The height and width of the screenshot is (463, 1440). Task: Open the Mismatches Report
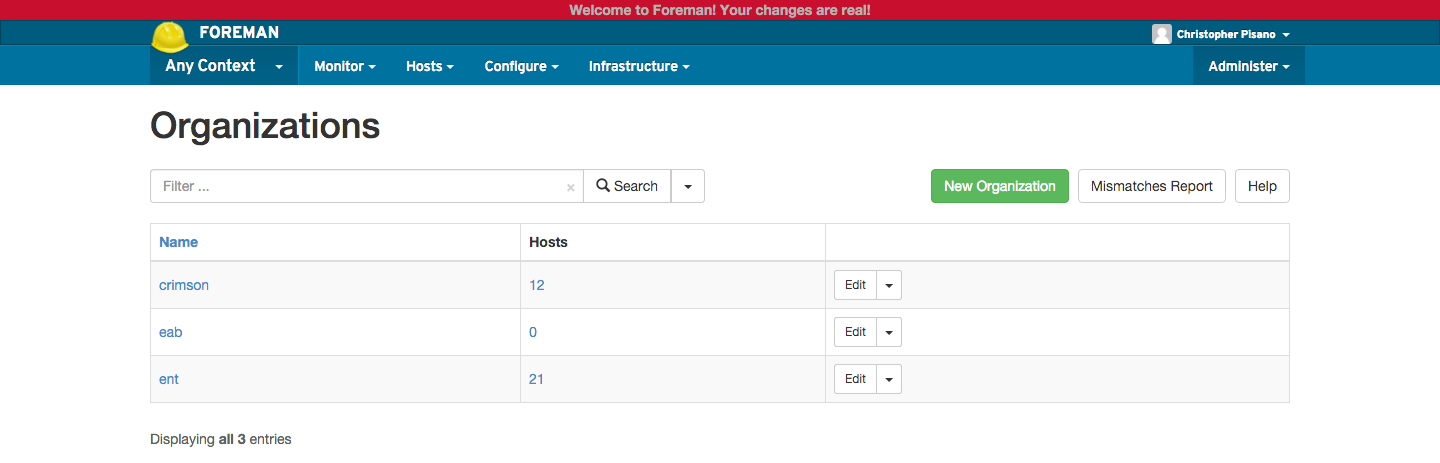tap(1151, 186)
